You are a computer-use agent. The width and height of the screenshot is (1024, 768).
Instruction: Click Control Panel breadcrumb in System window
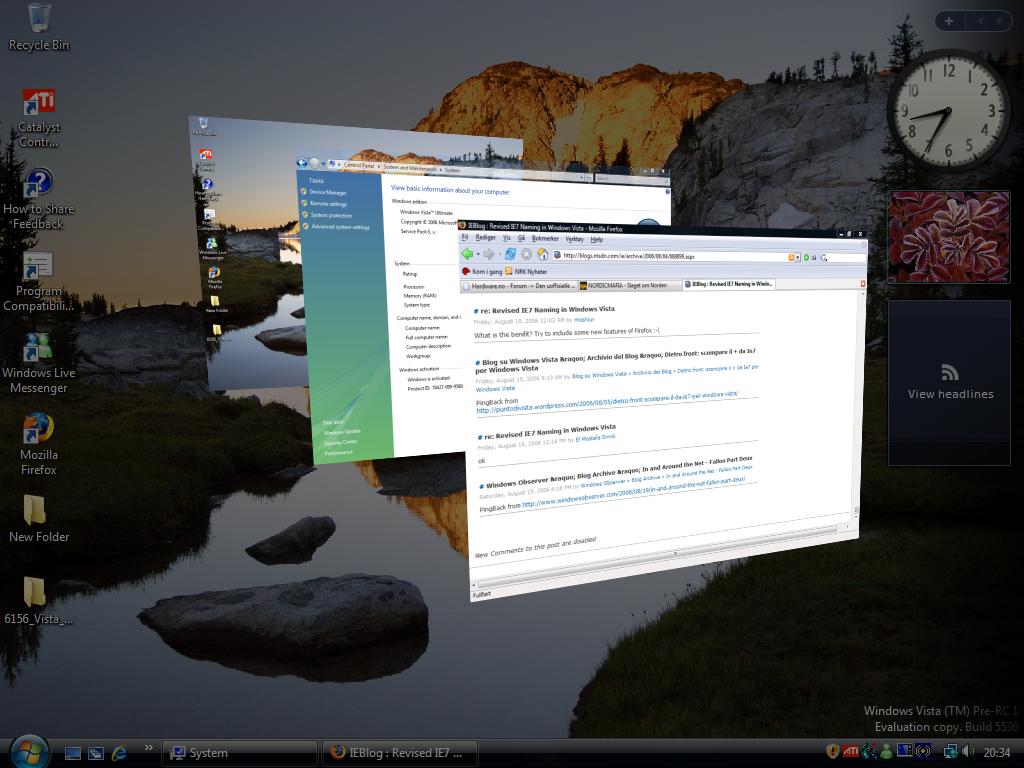point(359,165)
